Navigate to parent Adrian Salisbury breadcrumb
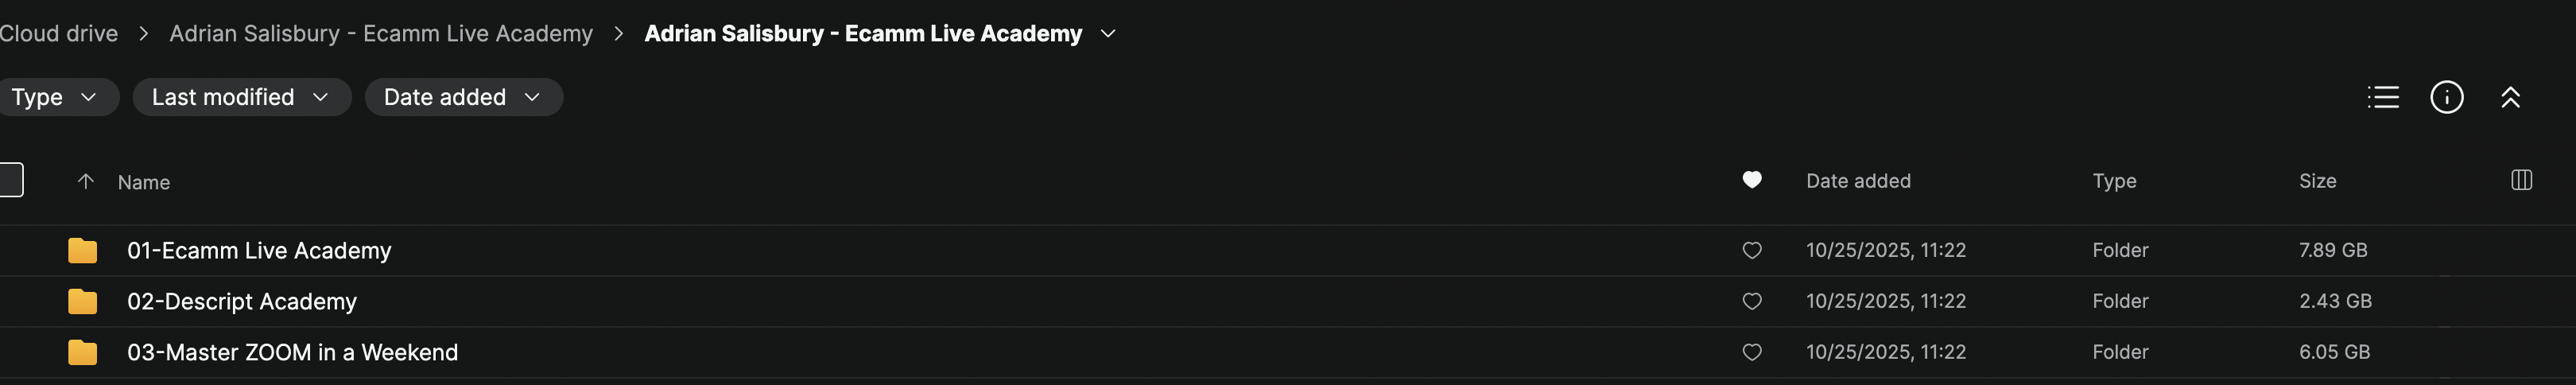 pyautogui.click(x=380, y=33)
